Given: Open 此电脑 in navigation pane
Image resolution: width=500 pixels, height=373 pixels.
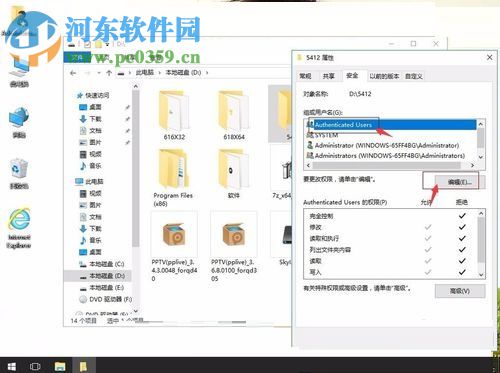Looking at the screenshot, I should point(89,182).
